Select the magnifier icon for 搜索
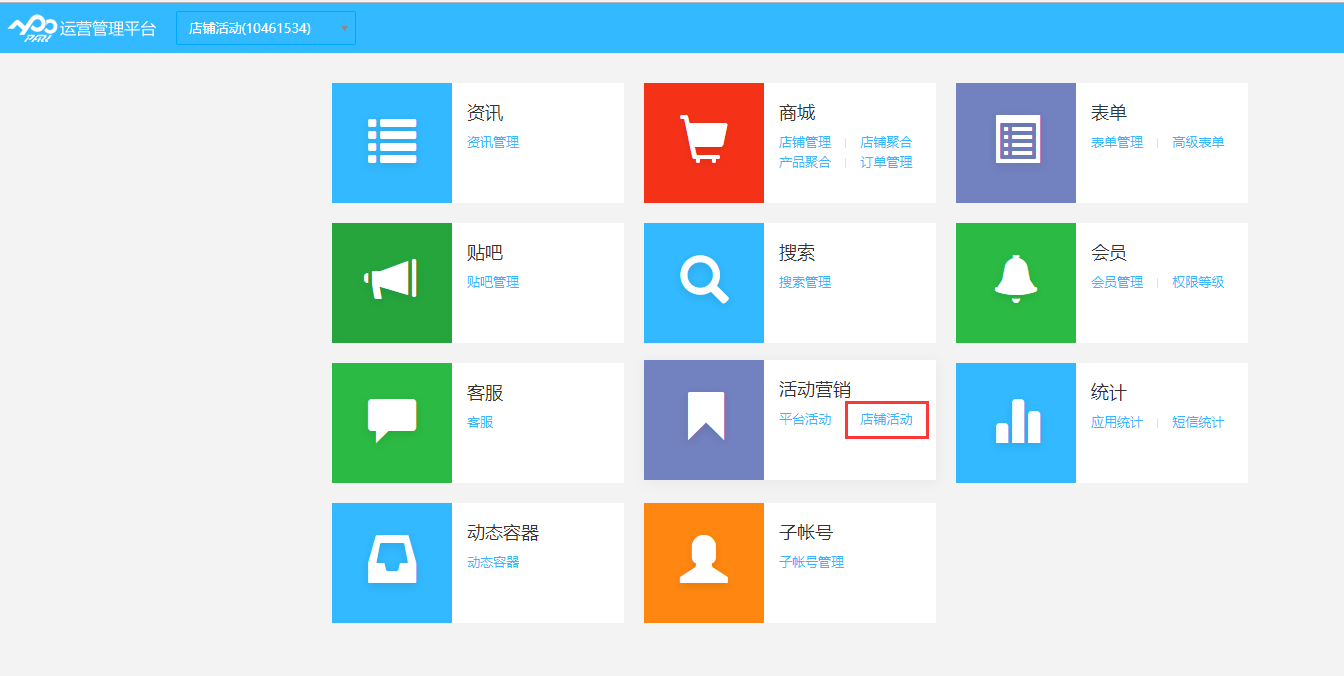Screen dimensions: 1344x676 coord(703,283)
